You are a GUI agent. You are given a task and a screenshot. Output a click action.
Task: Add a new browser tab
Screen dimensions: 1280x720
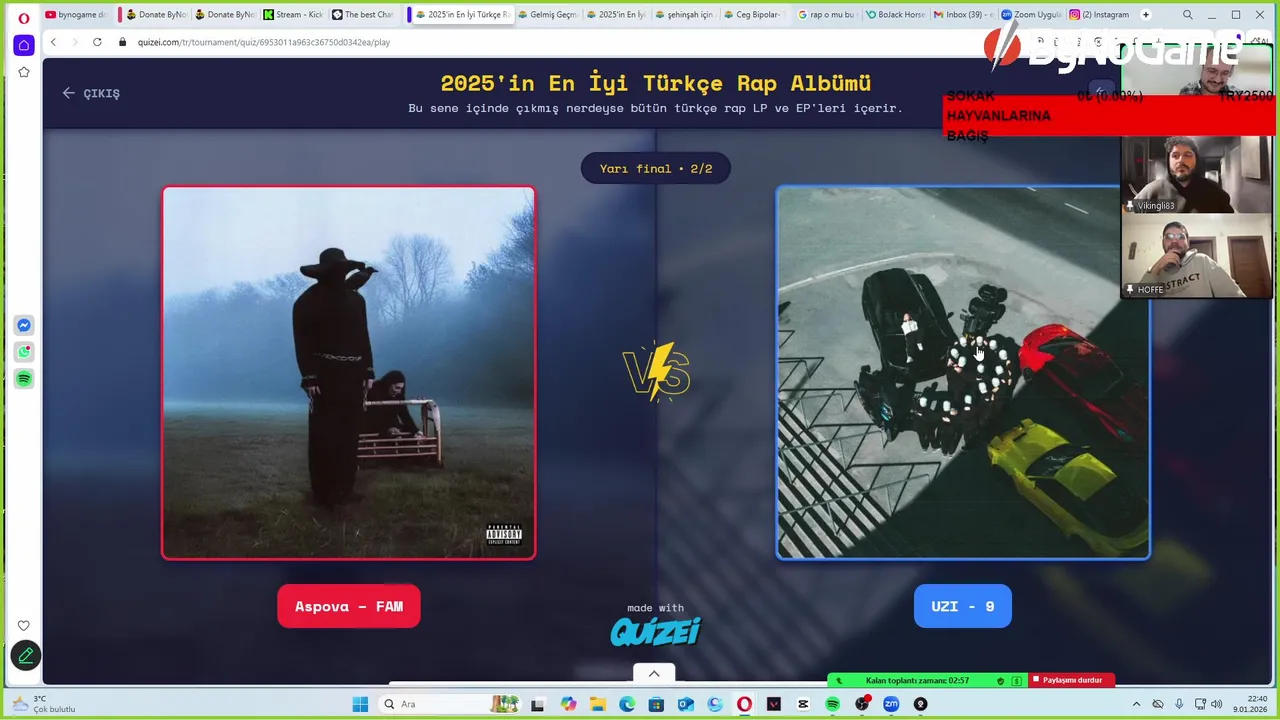pyautogui.click(x=1146, y=15)
